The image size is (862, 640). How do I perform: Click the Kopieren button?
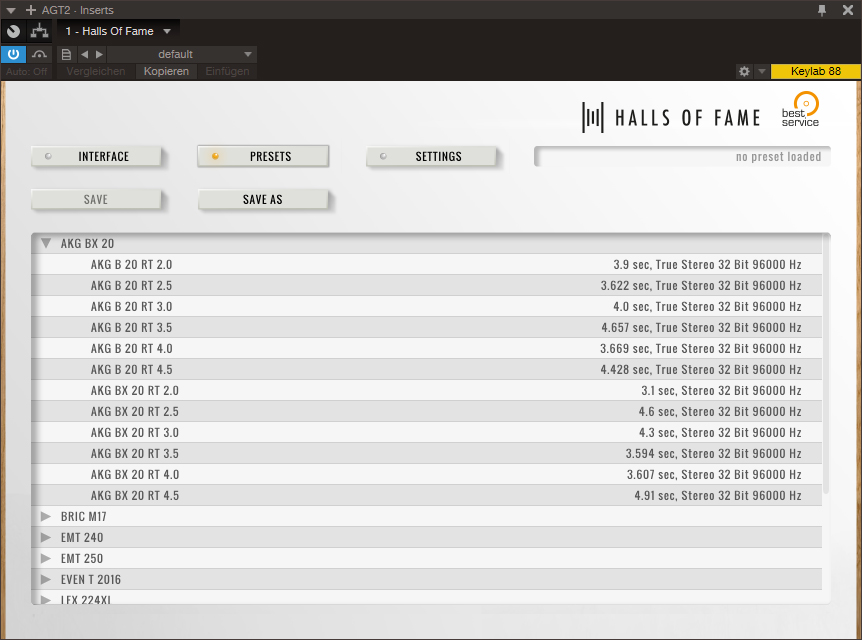coord(166,71)
